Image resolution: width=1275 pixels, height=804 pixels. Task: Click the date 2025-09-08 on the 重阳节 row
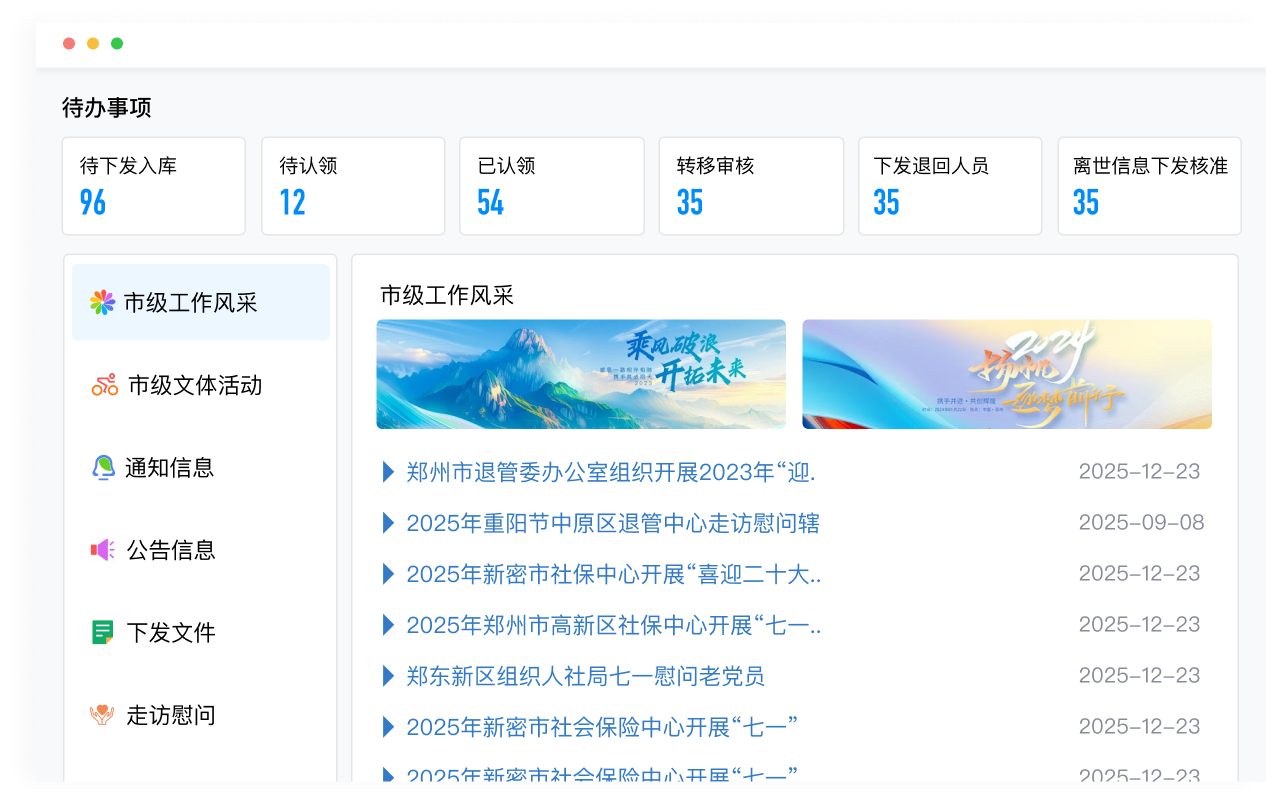[x=1141, y=522]
